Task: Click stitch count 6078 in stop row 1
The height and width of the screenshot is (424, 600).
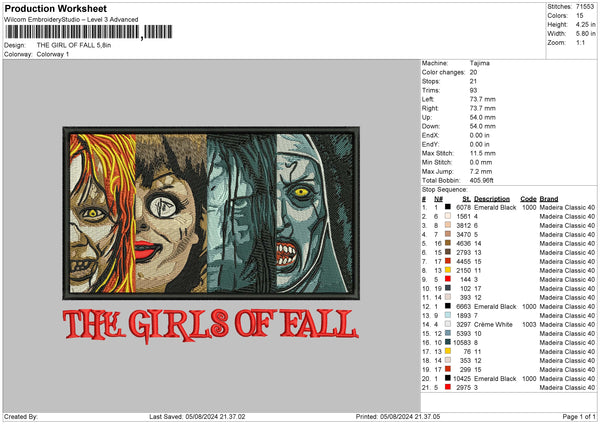Action: coord(463,207)
